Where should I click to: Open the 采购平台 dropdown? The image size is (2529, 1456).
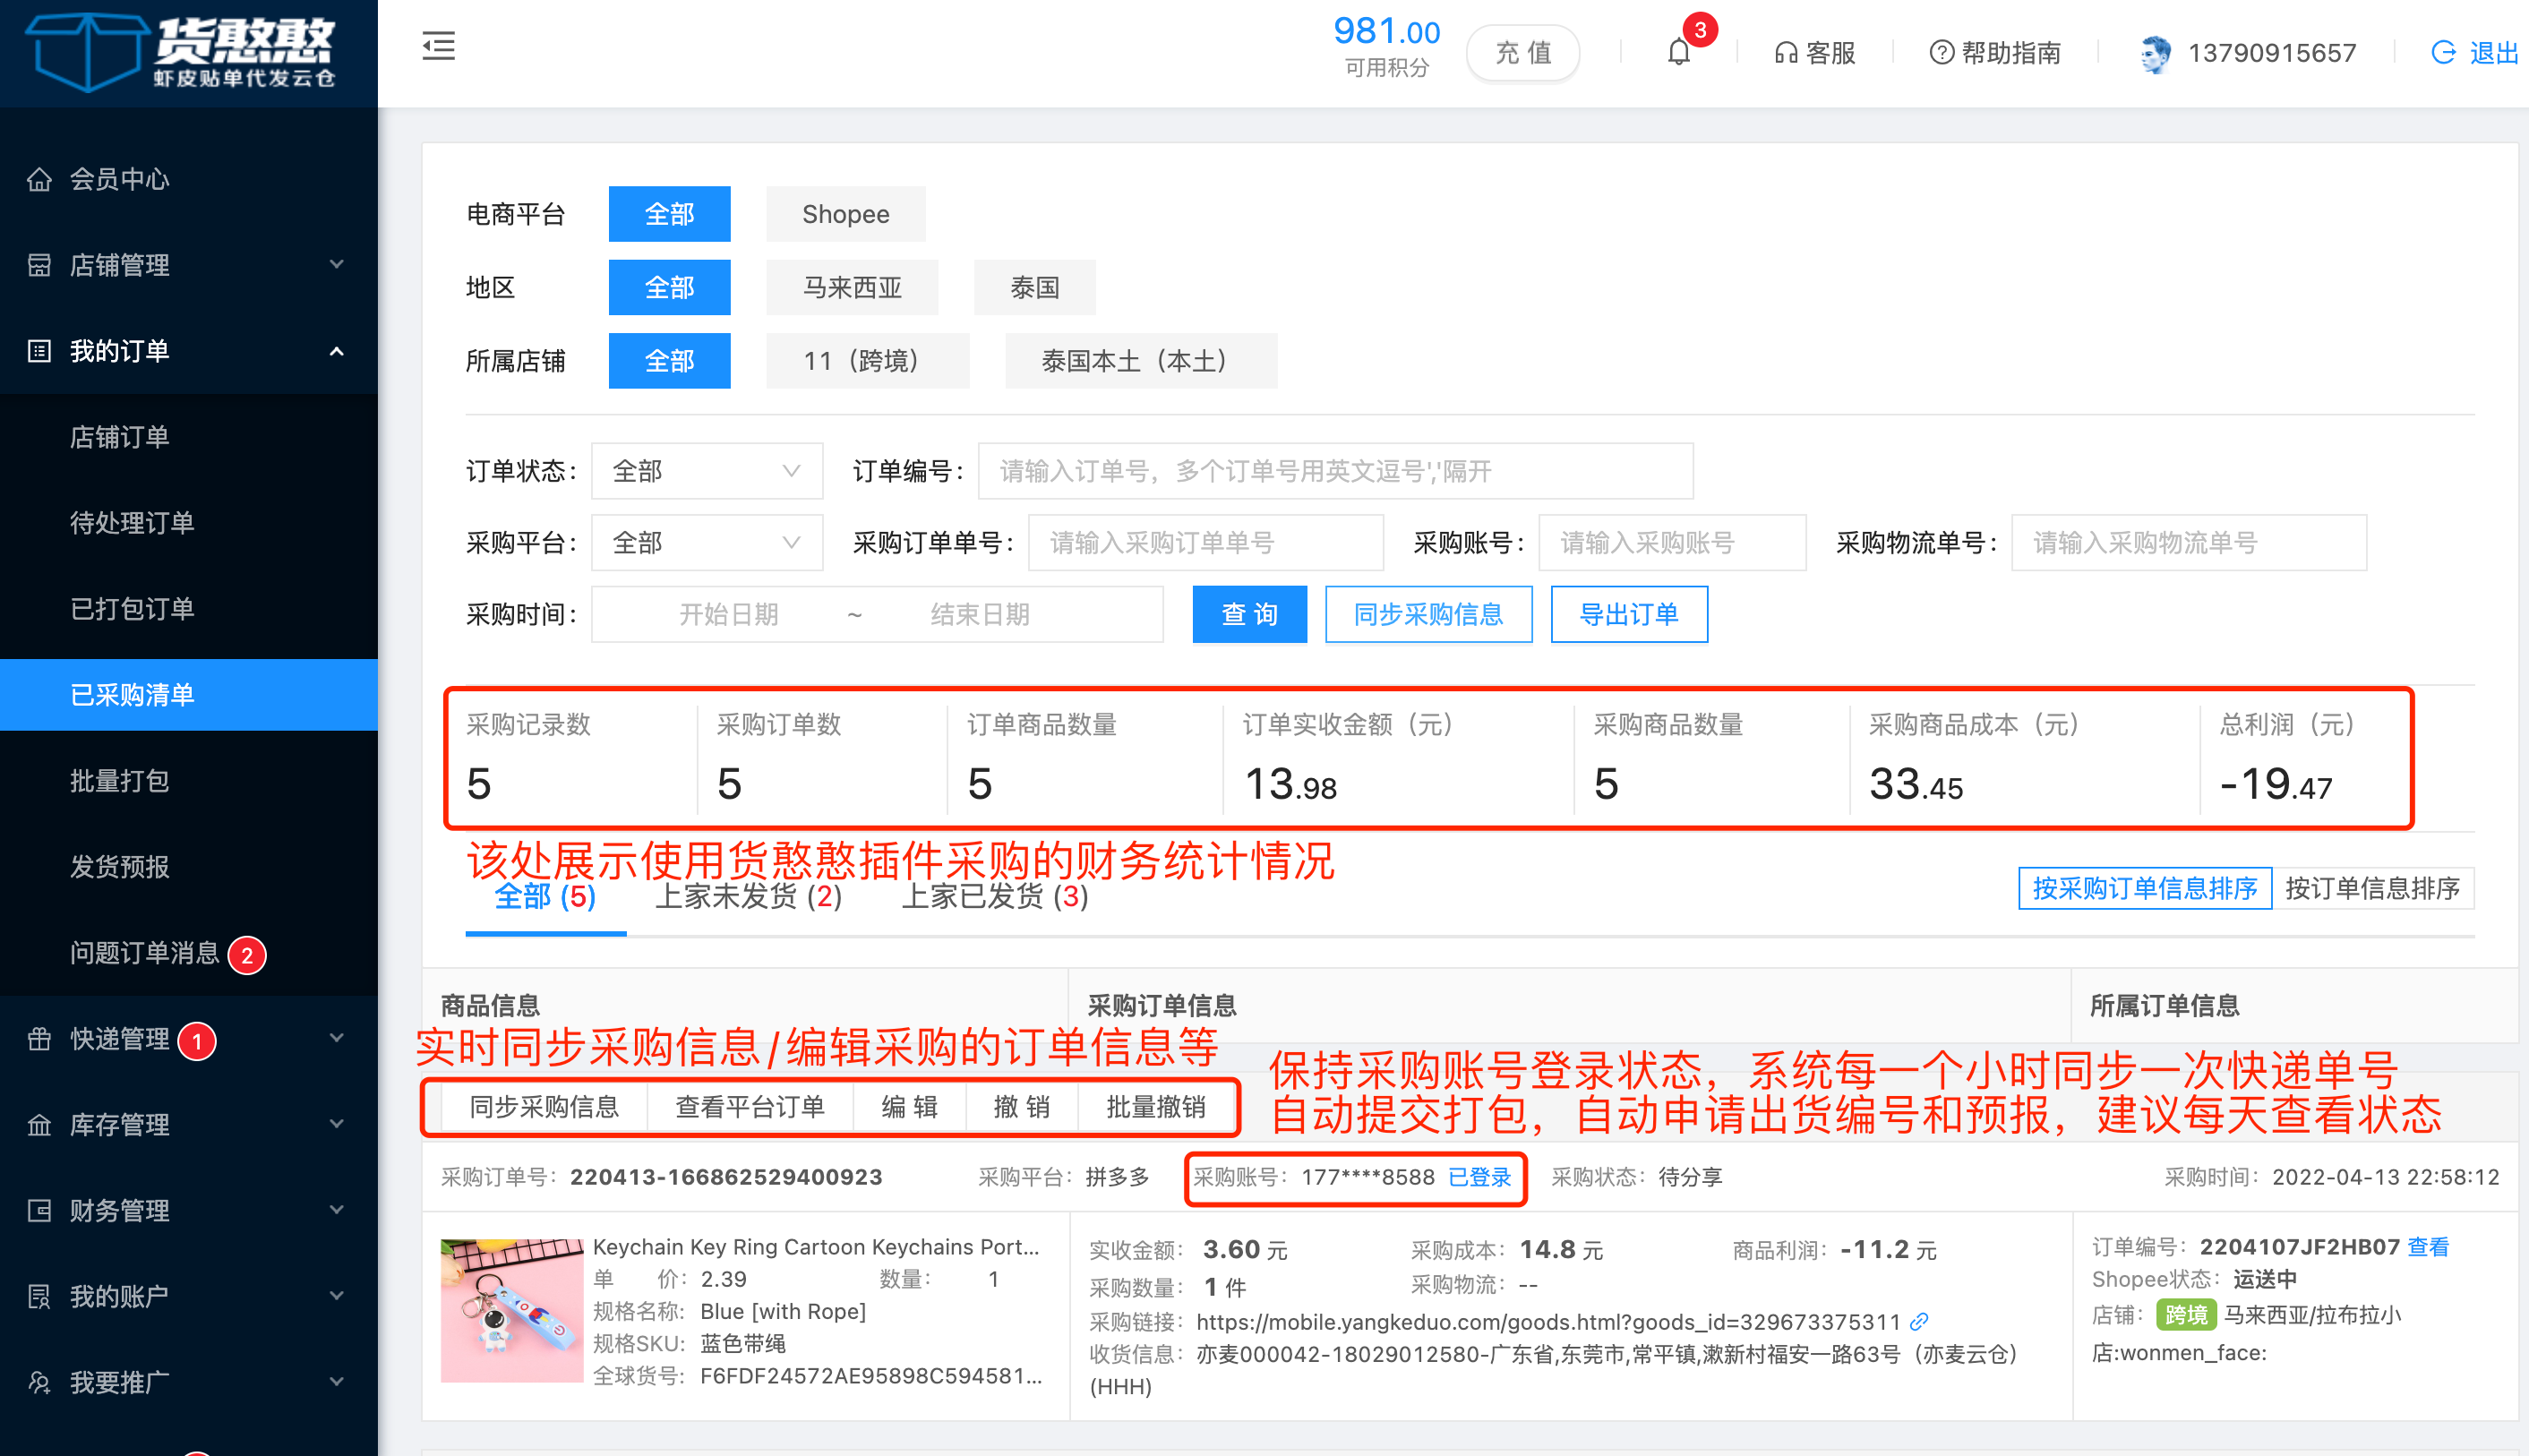click(x=706, y=543)
